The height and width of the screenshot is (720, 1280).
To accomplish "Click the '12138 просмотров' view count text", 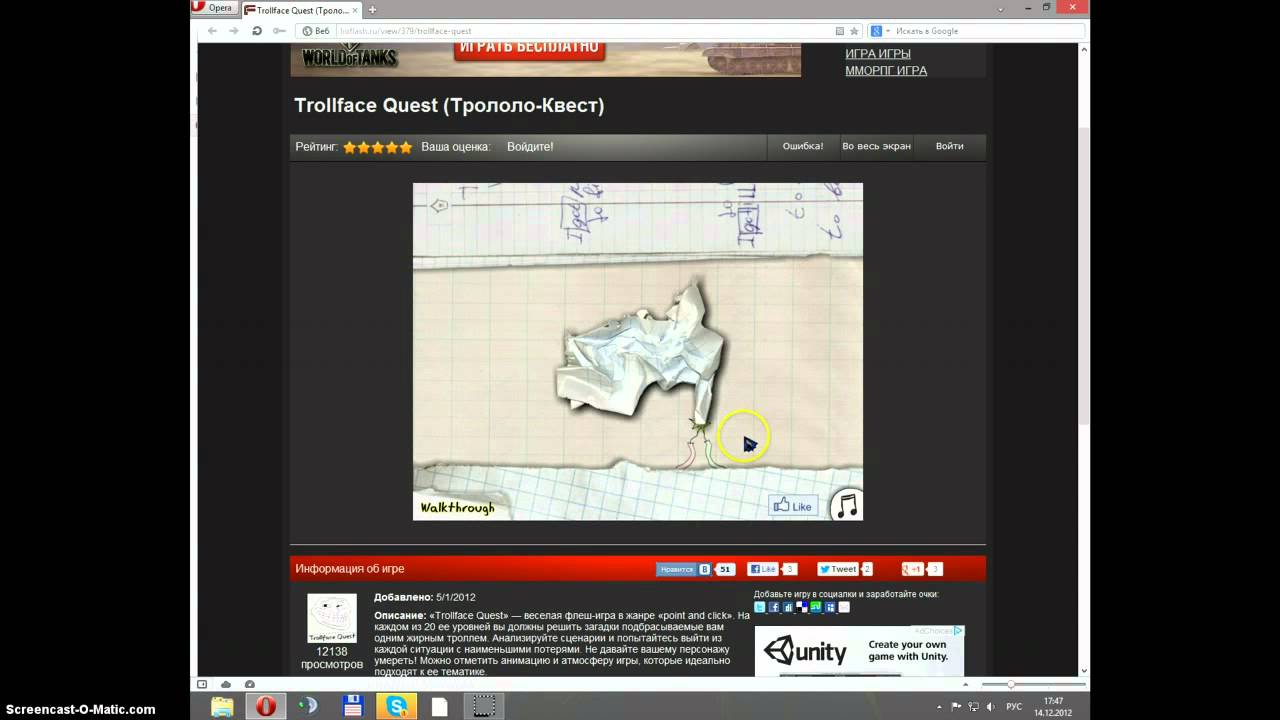I will [332, 658].
